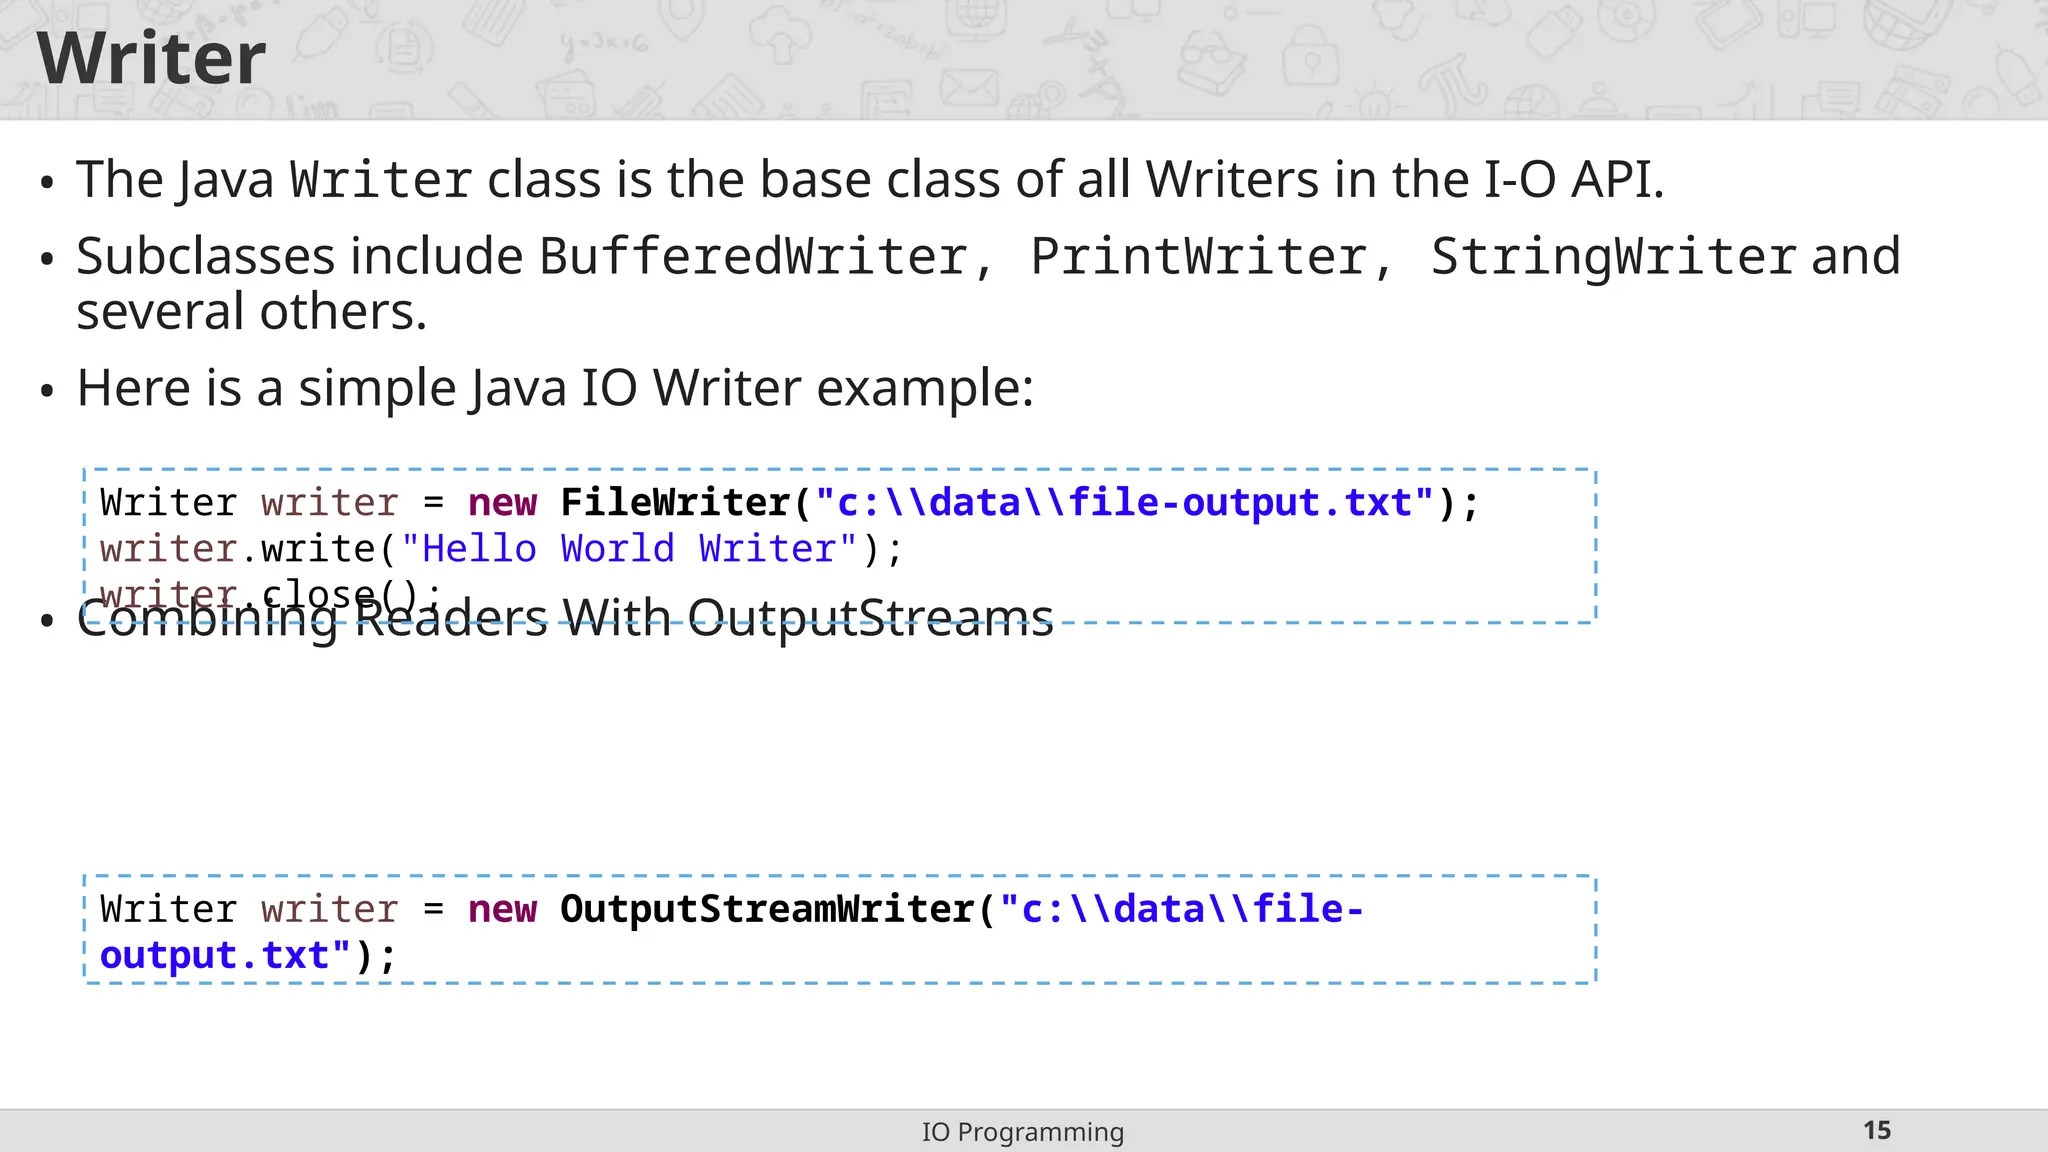Screen dimensions: 2048x1152
Task: Click OutputStreamWriter in the second code box
Action: click(767, 909)
